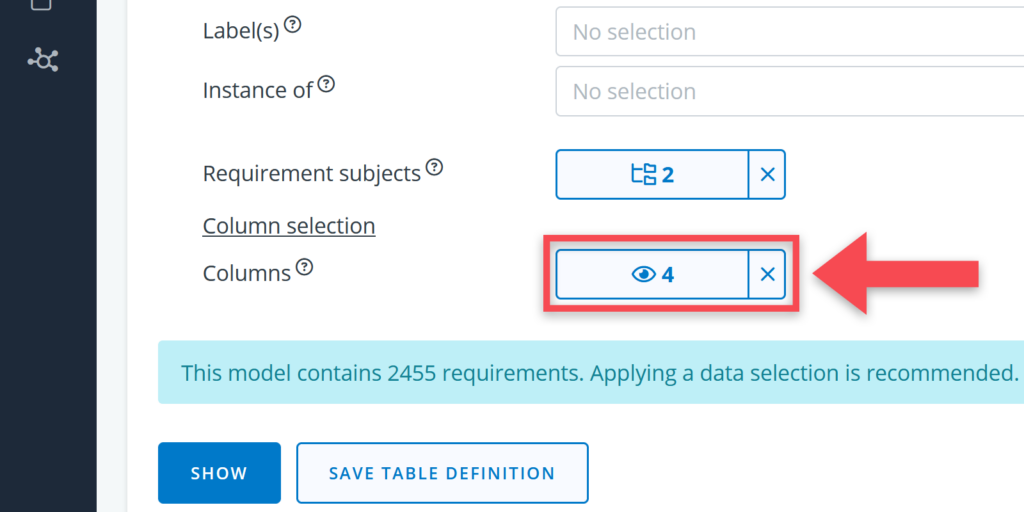Click Save Table Definition
Screen dimensions: 1024x512
click(442, 473)
